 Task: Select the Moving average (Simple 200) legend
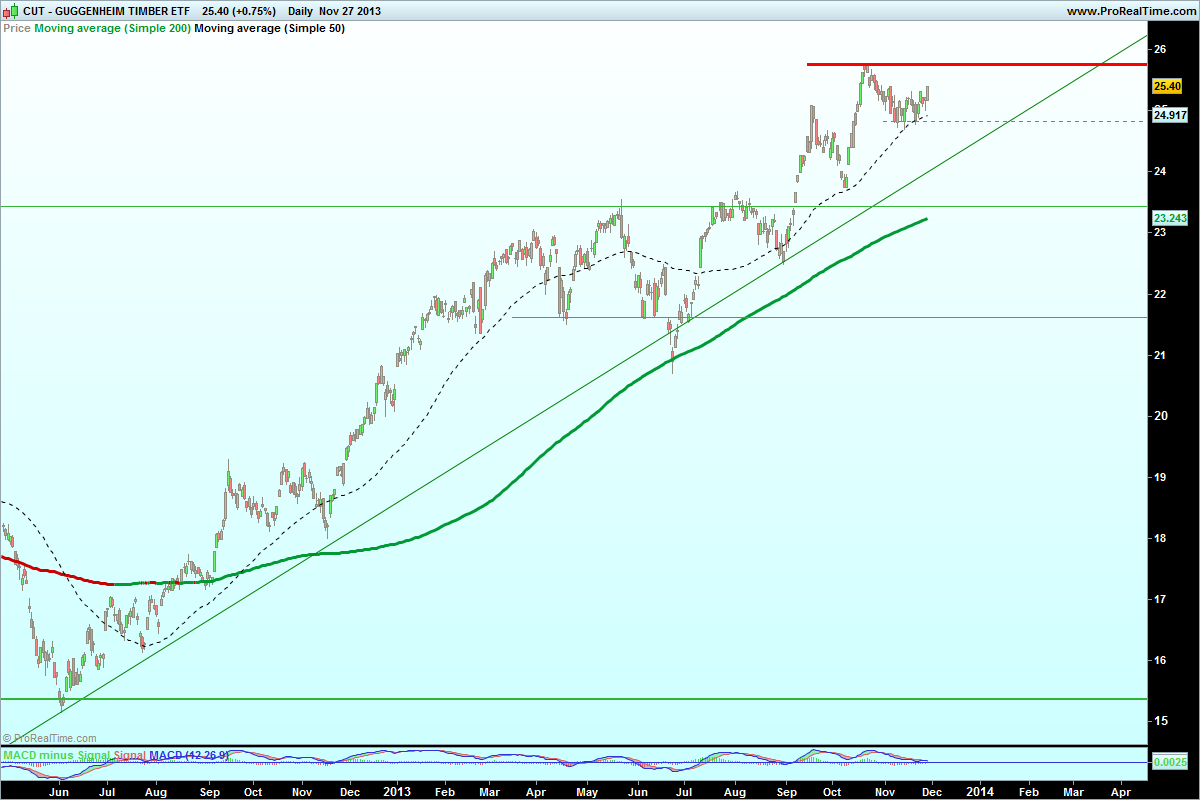click(112, 29)
